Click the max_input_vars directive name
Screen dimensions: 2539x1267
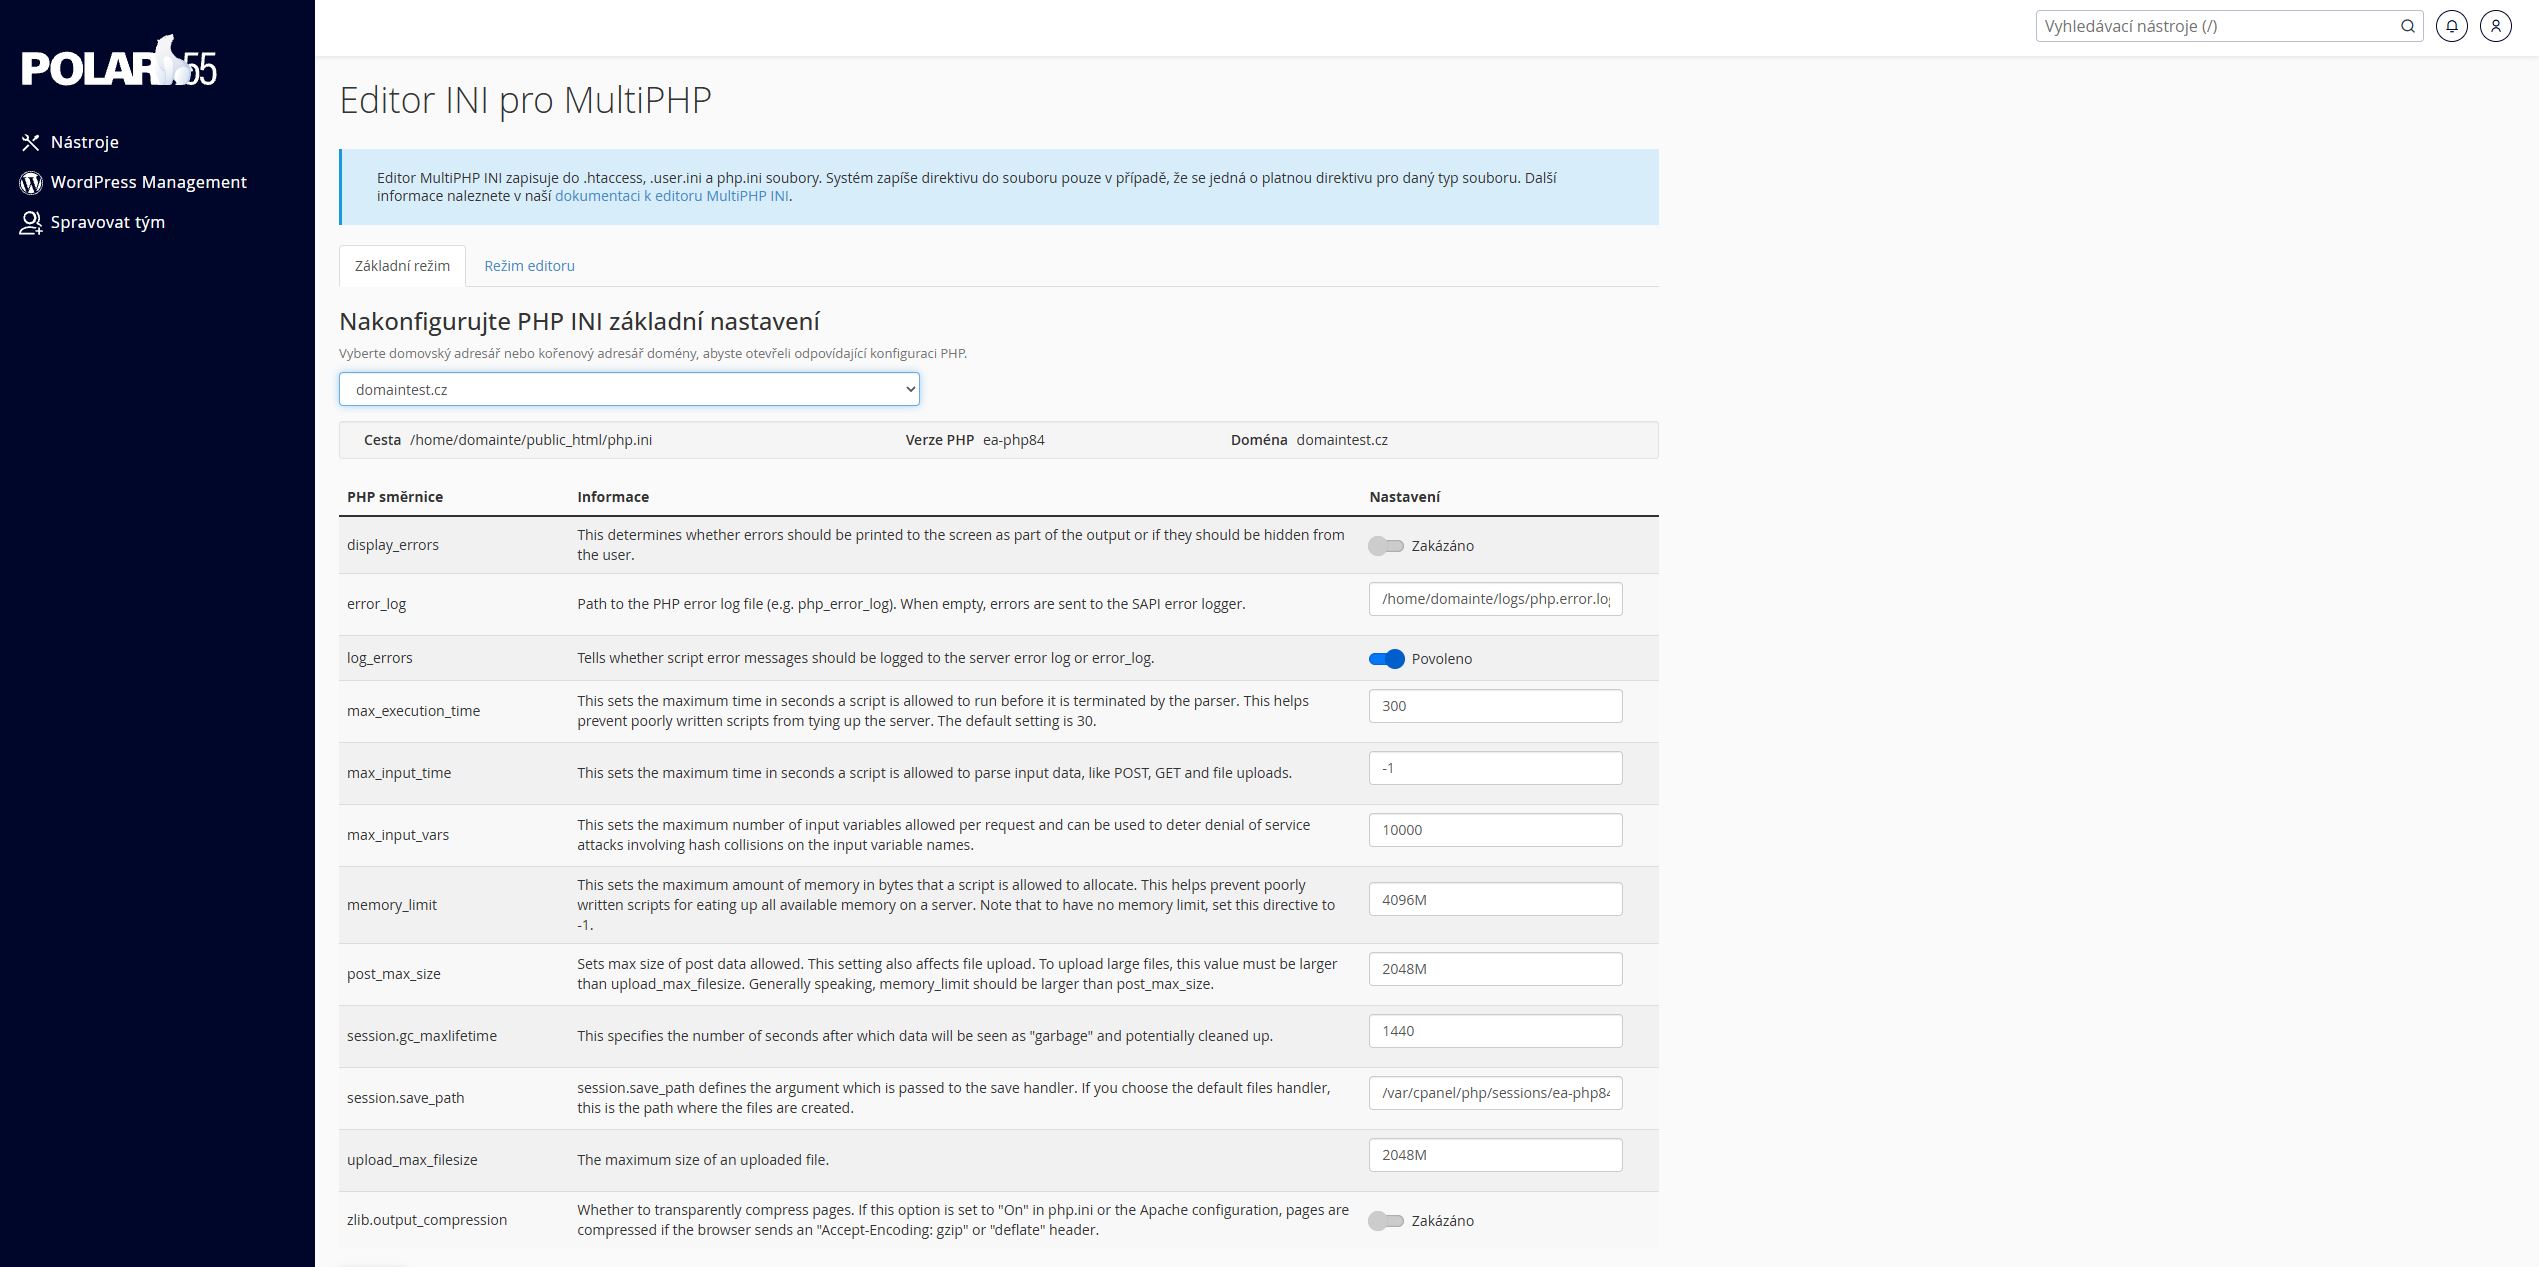[398, 835]
